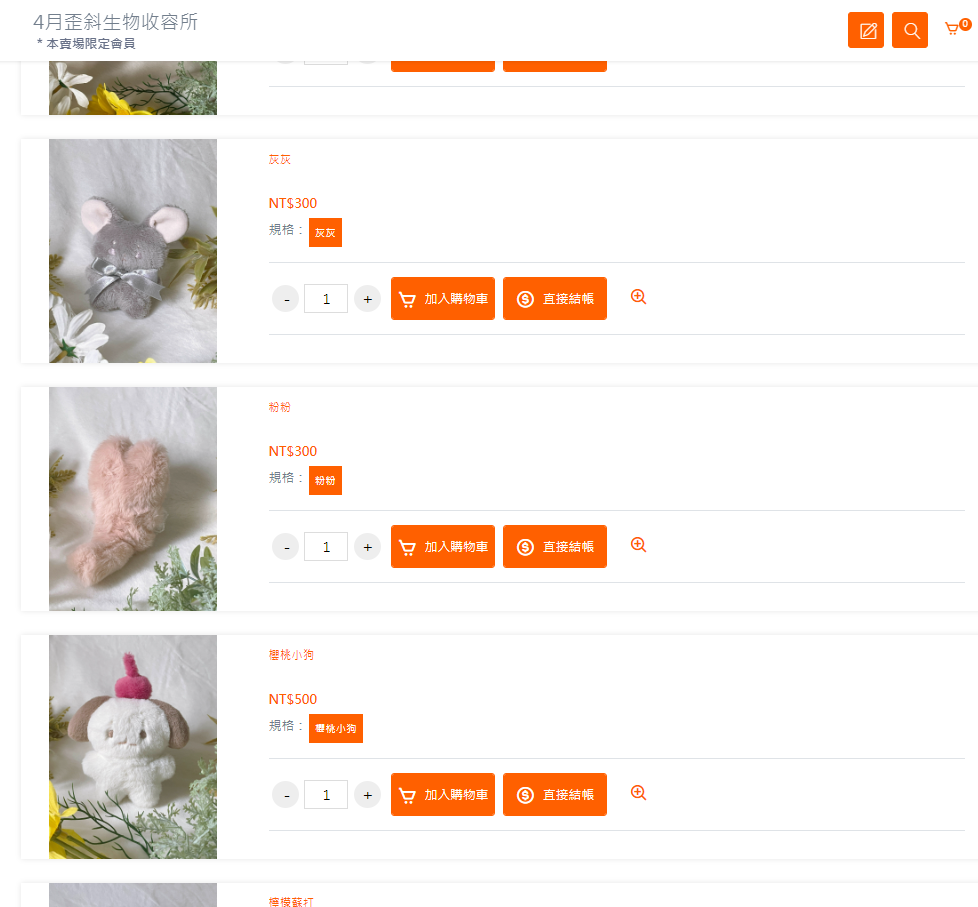Open the search icon in header

click(910, 30)
